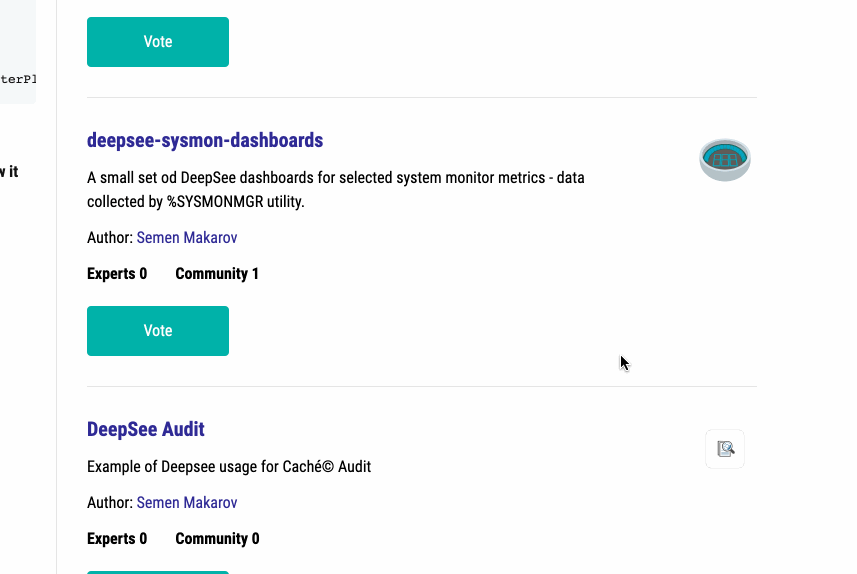Open the Semen Makarov author link under DeepSee Audit
This screenshot has height=574, width=857.
pos(187,502)
